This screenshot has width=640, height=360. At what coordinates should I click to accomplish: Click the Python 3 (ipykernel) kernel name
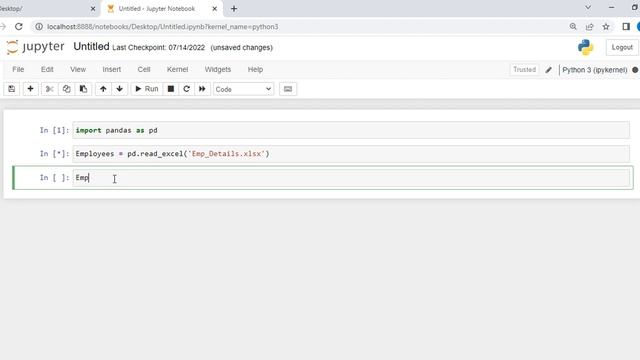(x=595, y=70)
